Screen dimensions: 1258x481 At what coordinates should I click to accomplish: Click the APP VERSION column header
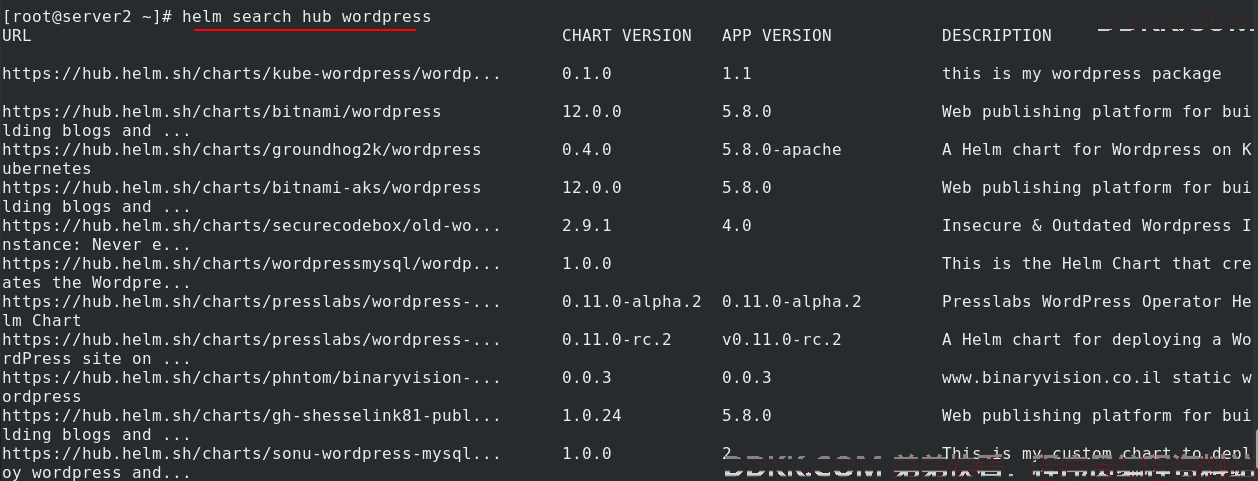[777, 35]
